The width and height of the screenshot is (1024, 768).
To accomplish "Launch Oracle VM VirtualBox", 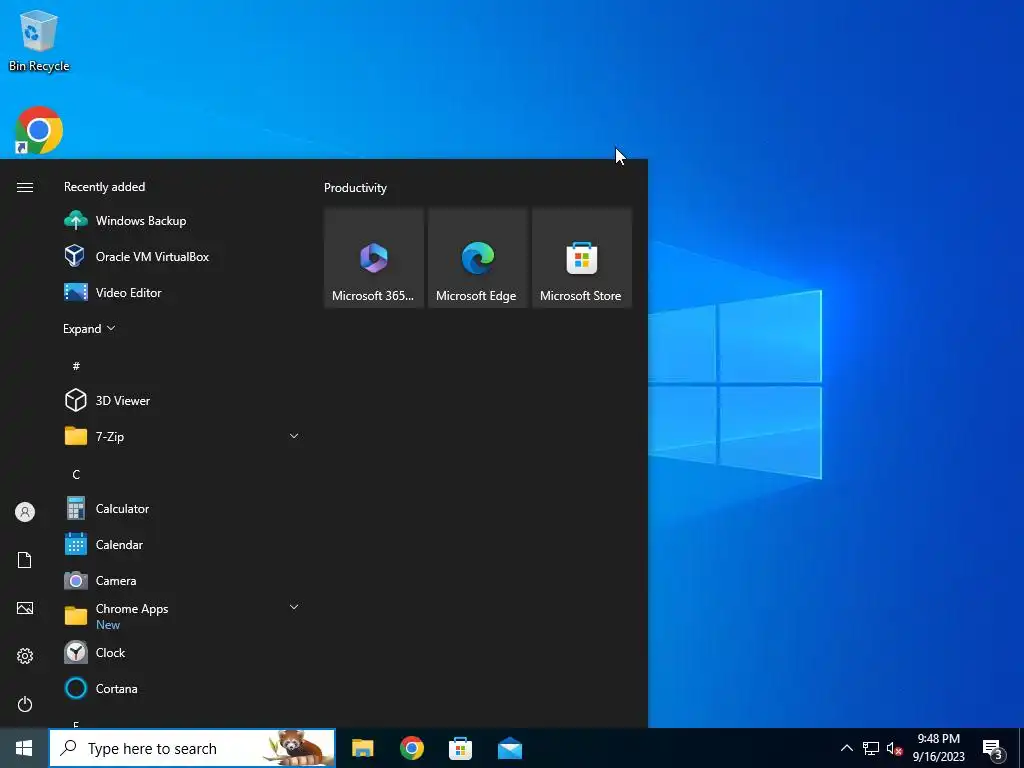I will [182, 257].
